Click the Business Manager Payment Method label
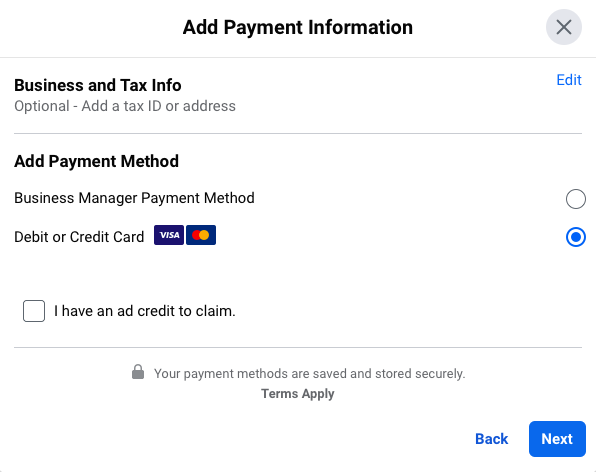This screenshot has height=472, width=596. click(x=134, y=198)
